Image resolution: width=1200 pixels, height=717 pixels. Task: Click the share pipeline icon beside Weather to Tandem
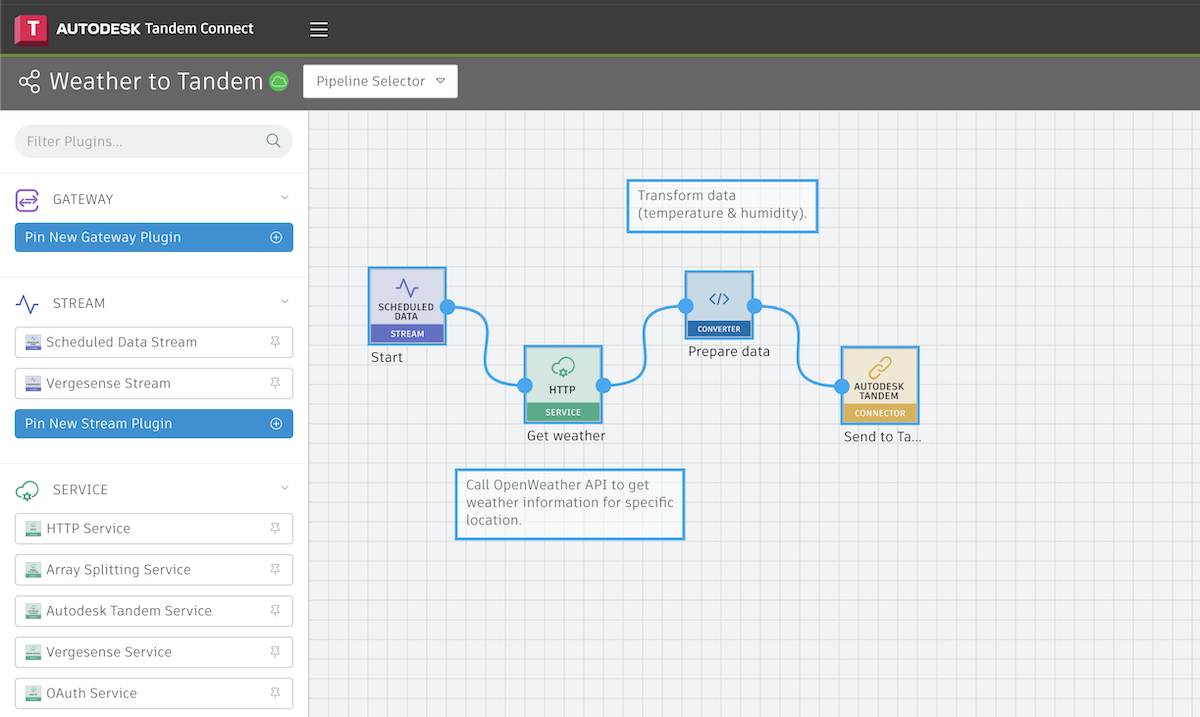pos(30,82)
